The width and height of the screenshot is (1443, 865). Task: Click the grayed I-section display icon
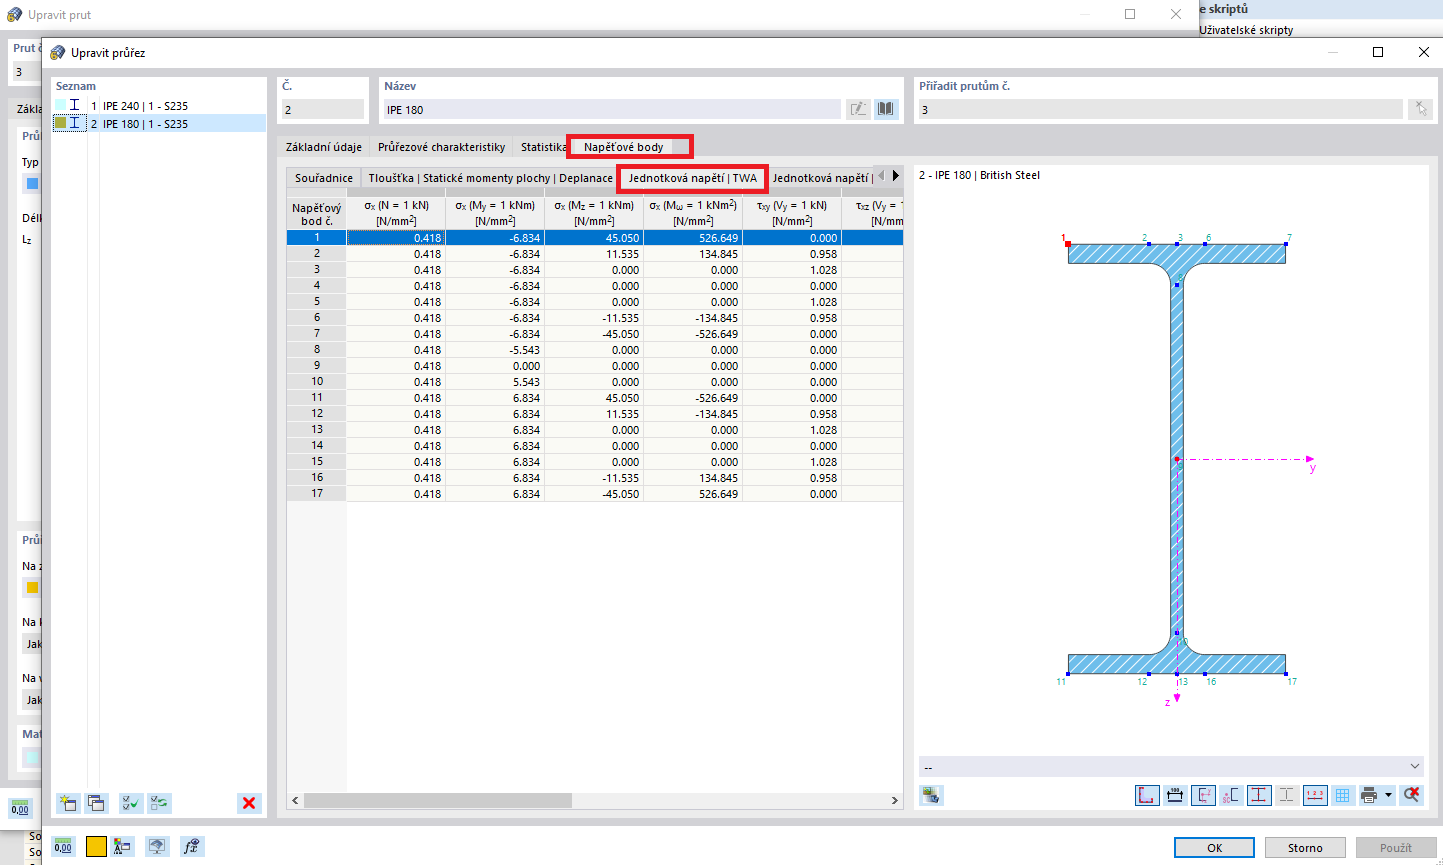coord(1286,795)
